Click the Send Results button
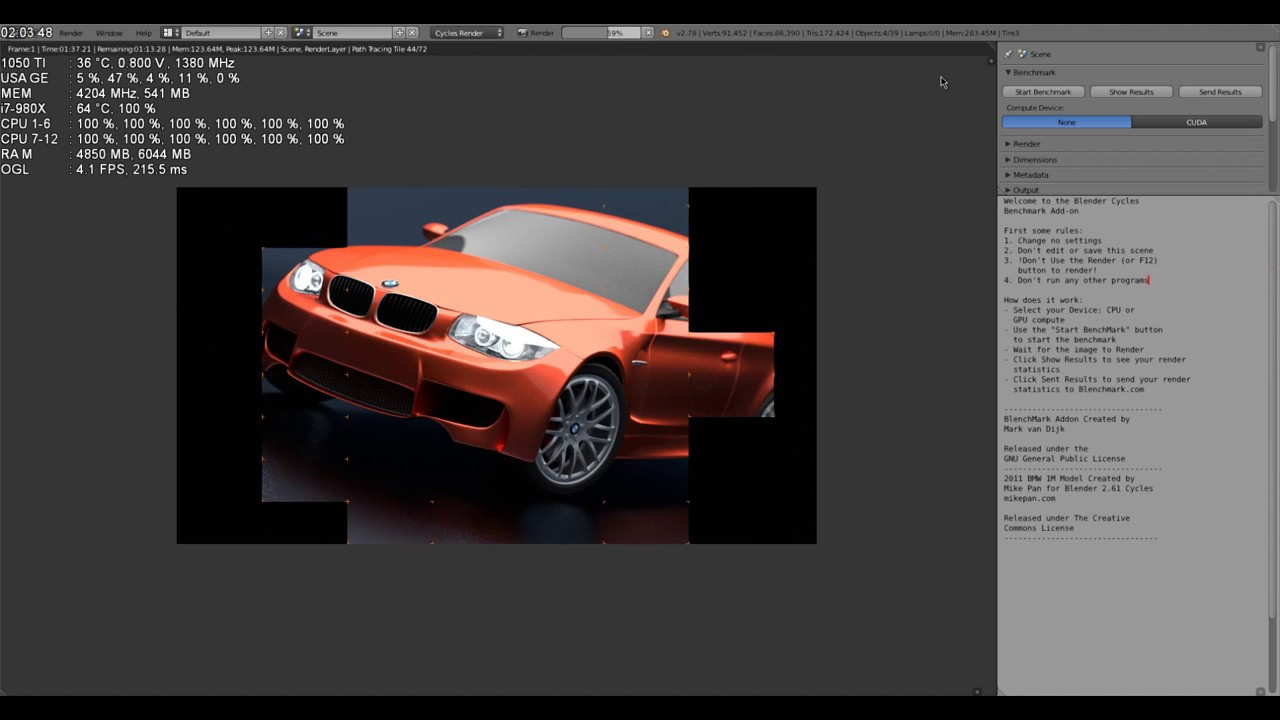Image resolution: width=1280 pixels, height=720 pixels. coord(1220,92)
